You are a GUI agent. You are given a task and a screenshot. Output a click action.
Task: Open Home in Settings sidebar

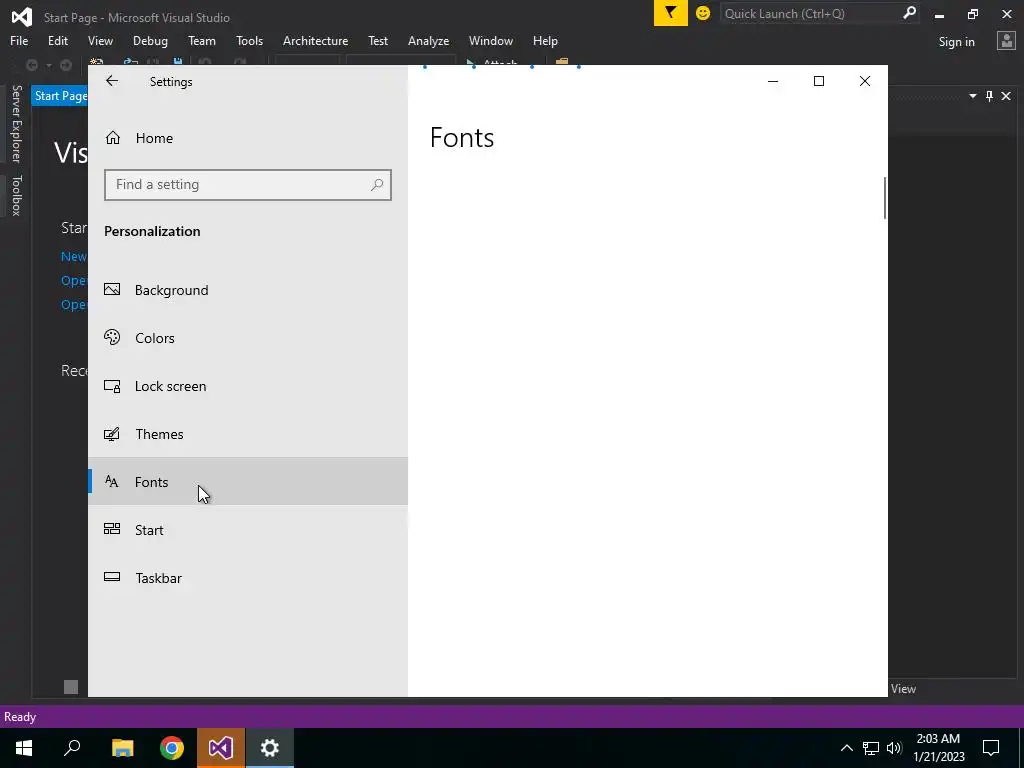point(248,138)
